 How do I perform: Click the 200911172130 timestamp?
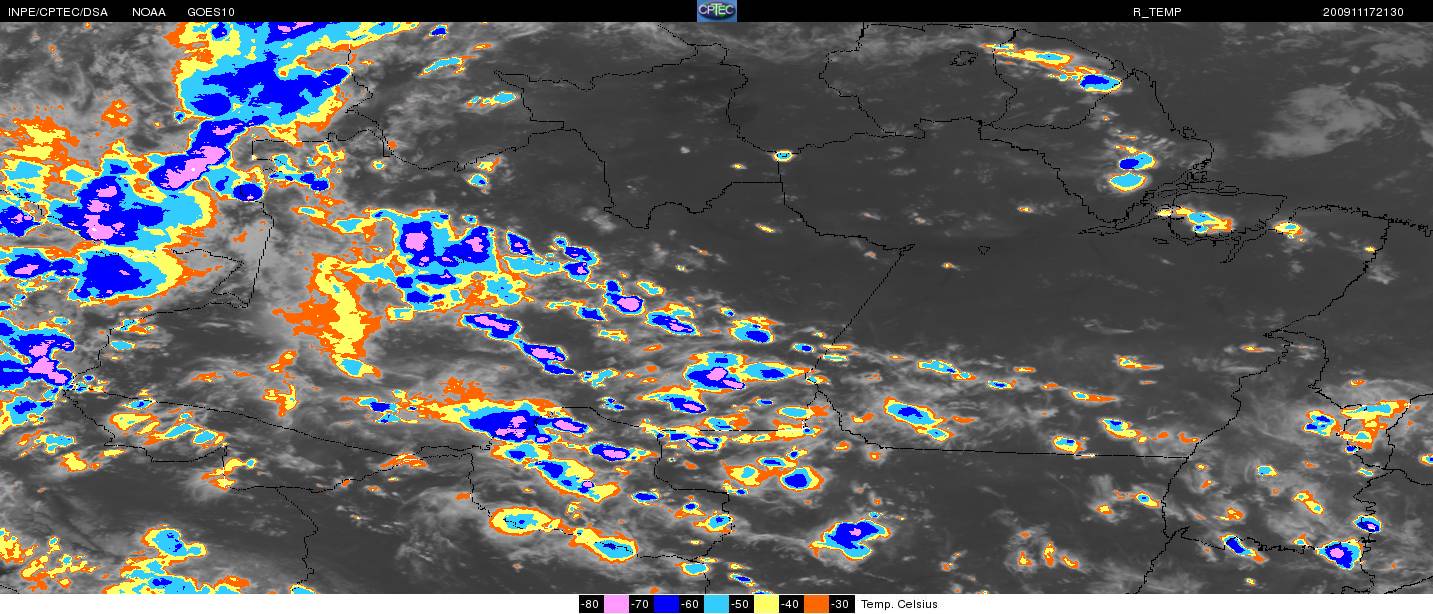1363,12
